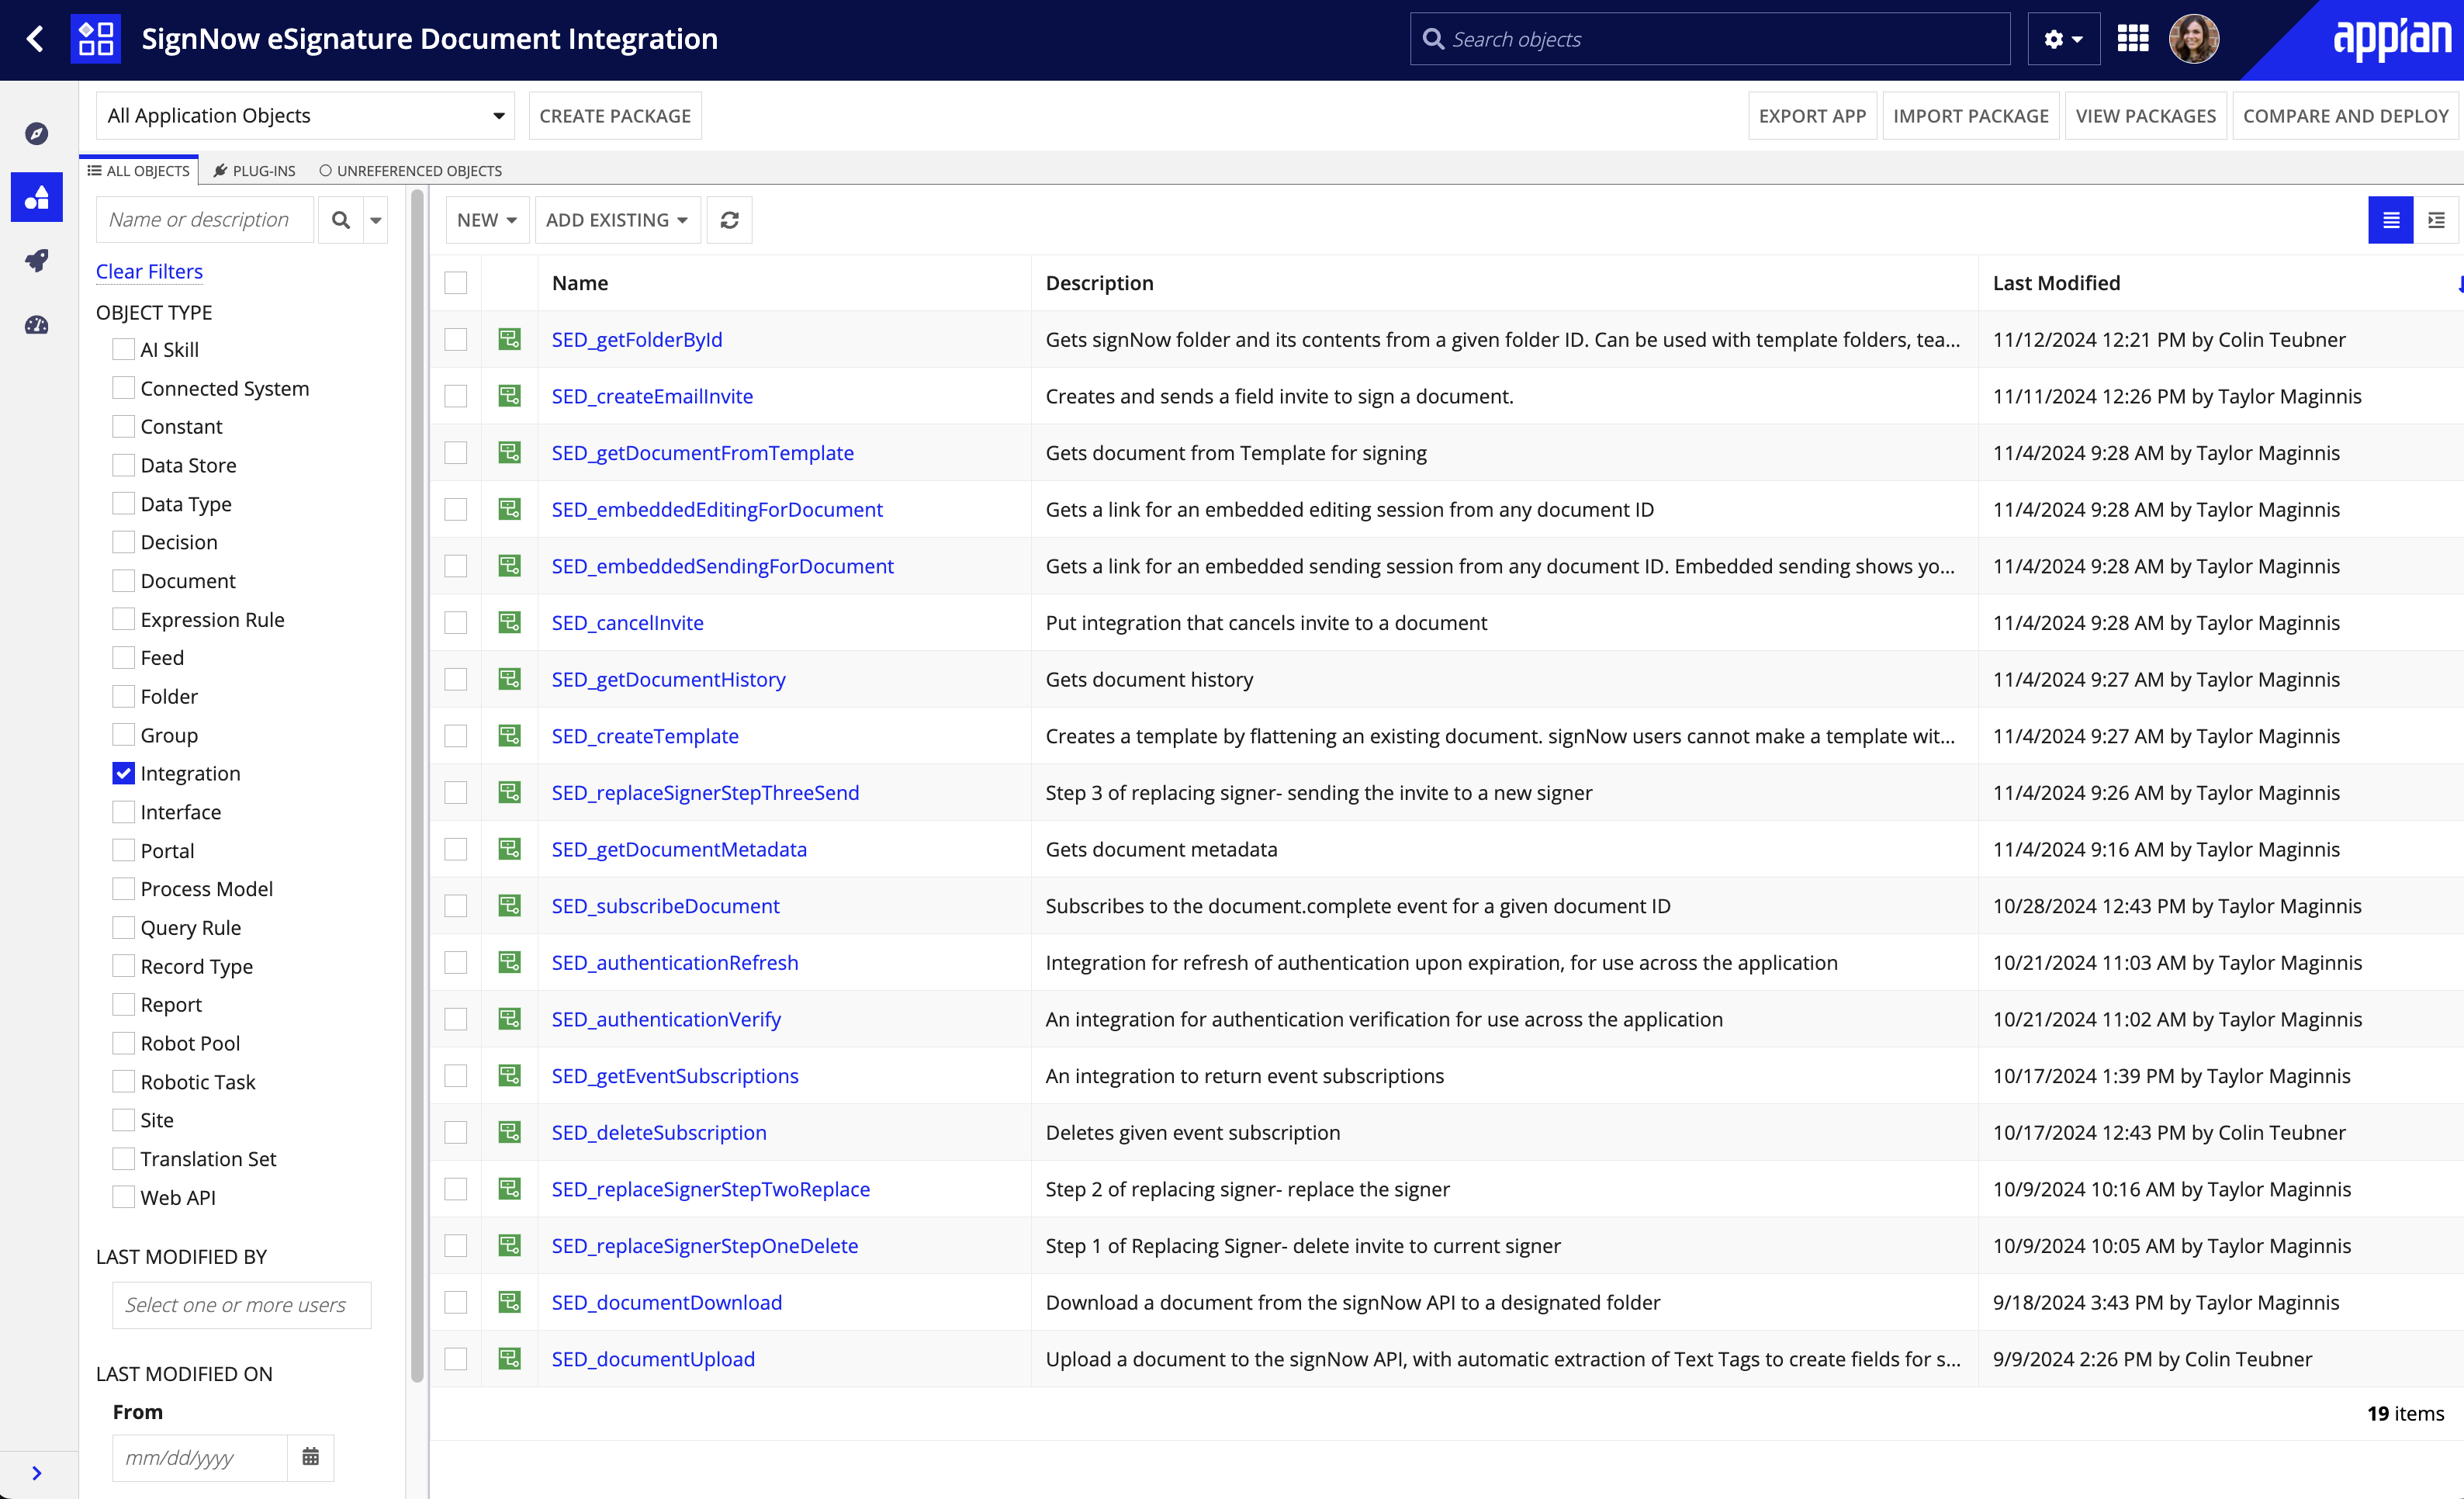Check the Process Model filter

123,889
